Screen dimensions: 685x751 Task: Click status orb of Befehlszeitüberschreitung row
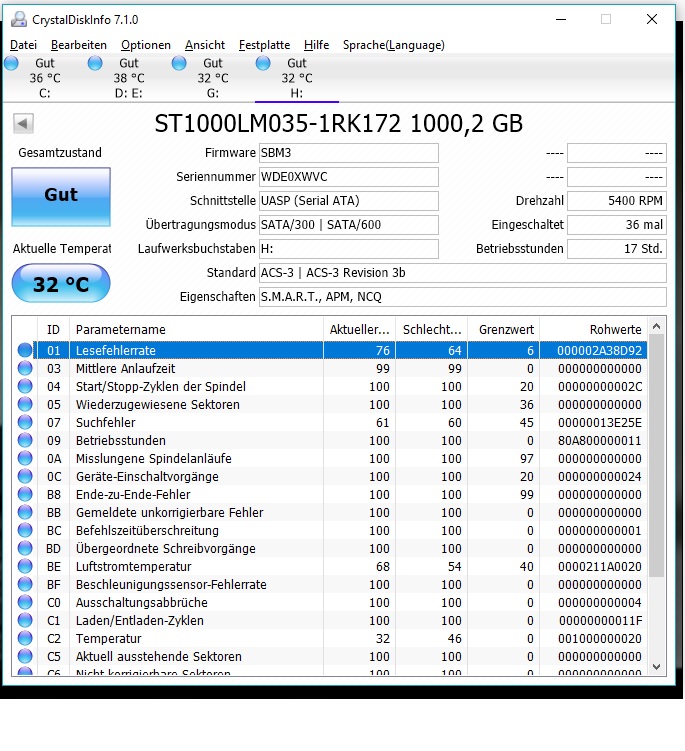[25, 530]
